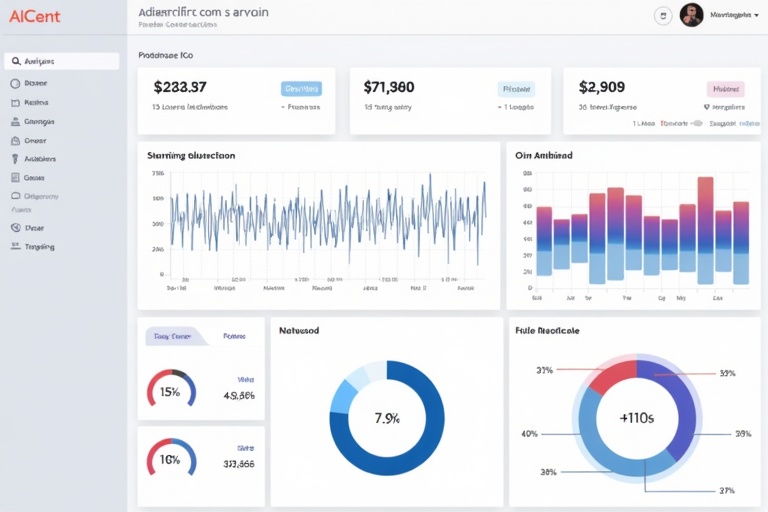Click the document icon below the microphone icon
The image size is (768, 512).
(x=15, y=177)
